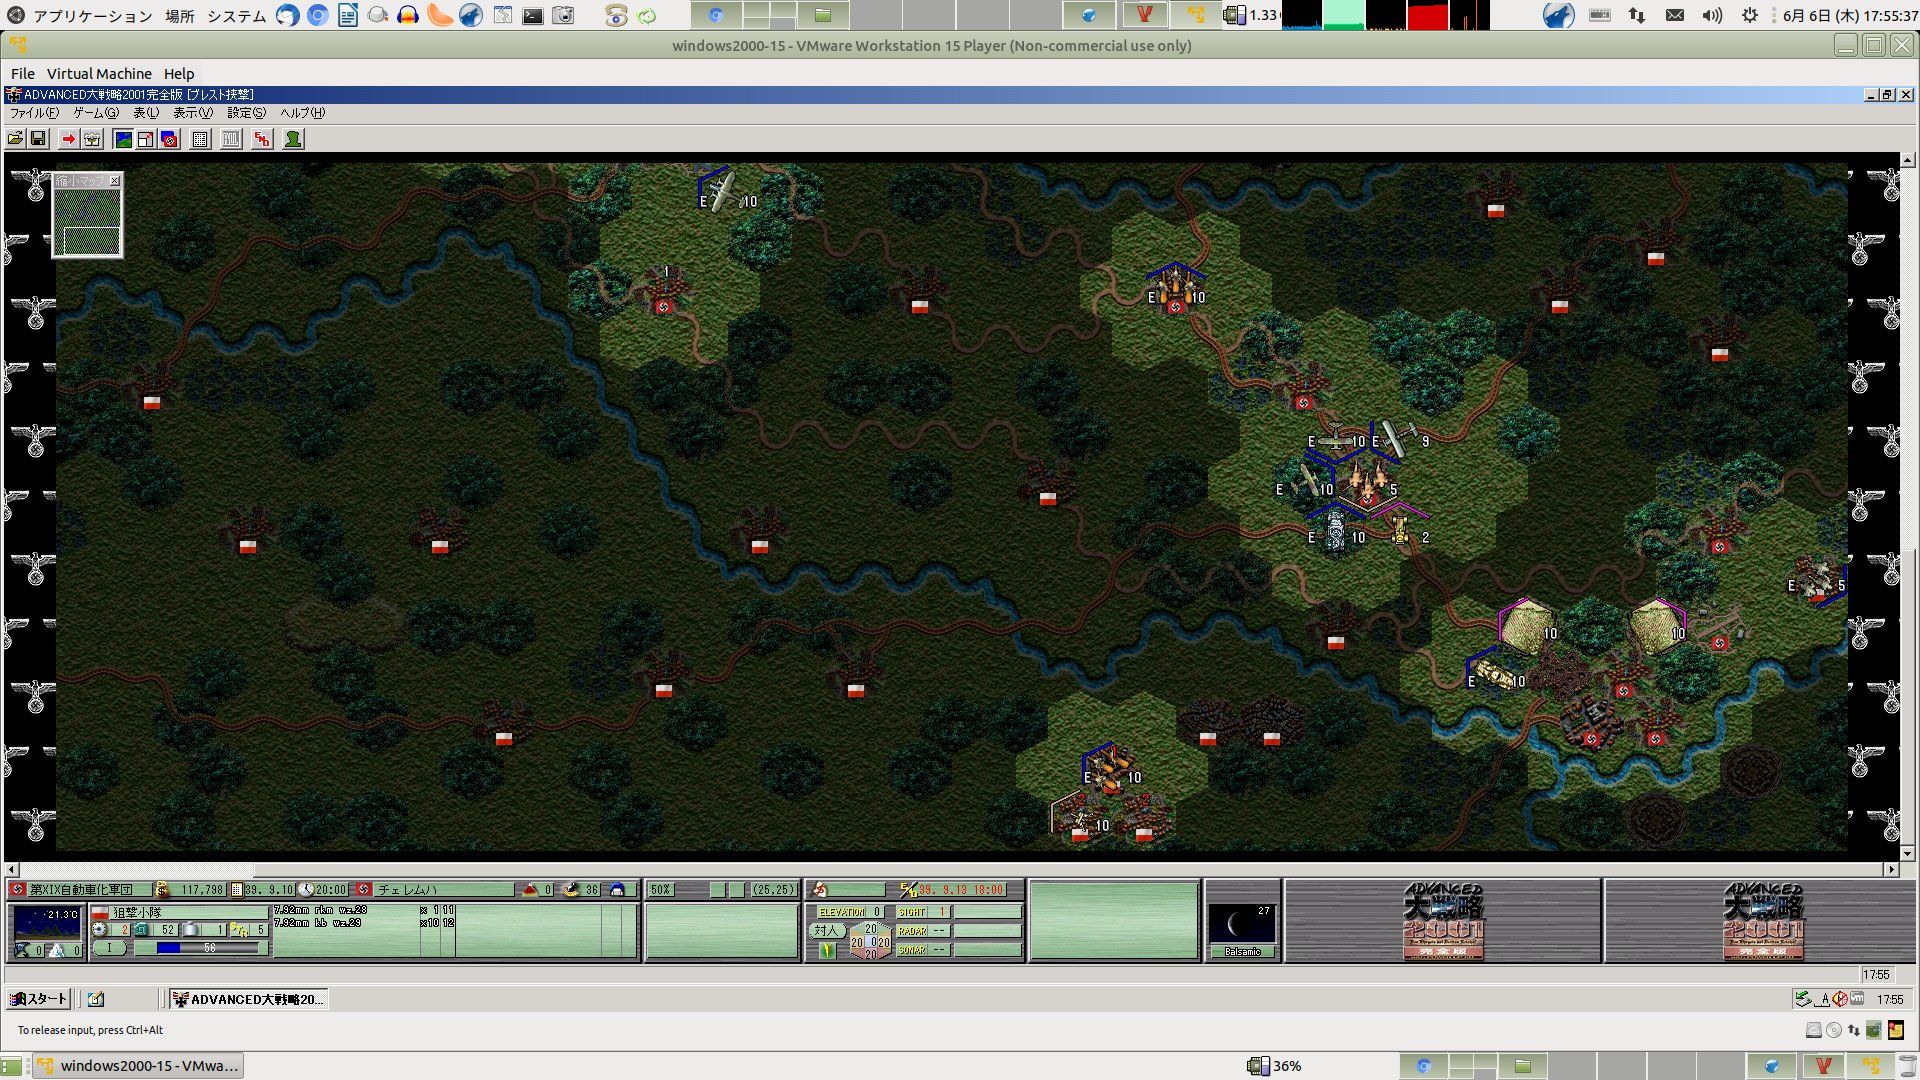The image size is (1920, 1080).
Task: Click the volume speaker icon in system tray
Action: [1712, 16]
